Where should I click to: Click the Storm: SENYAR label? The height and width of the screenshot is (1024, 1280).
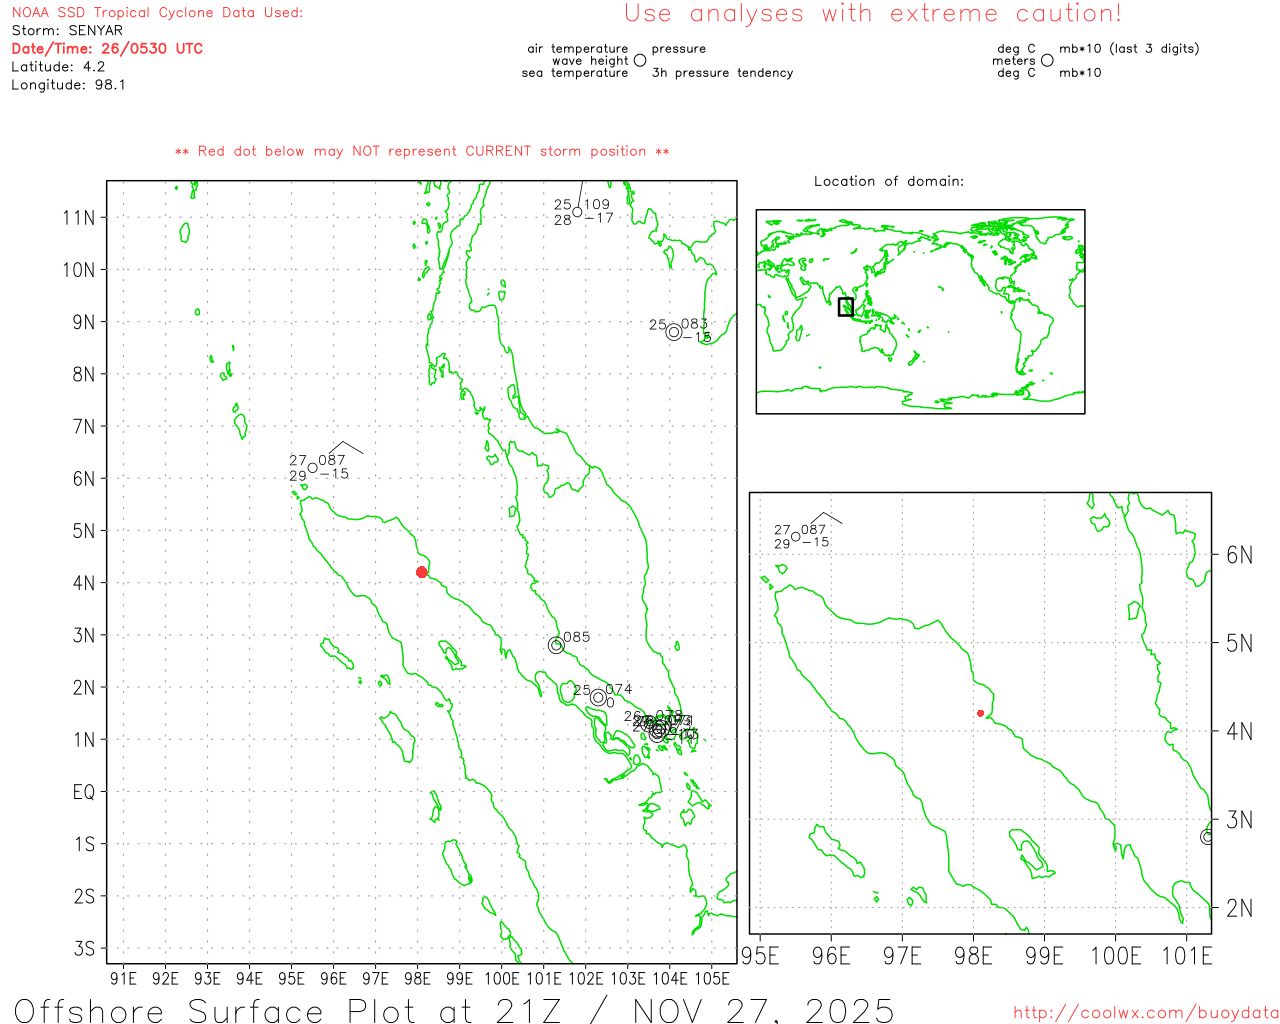(x=67, y=31)
